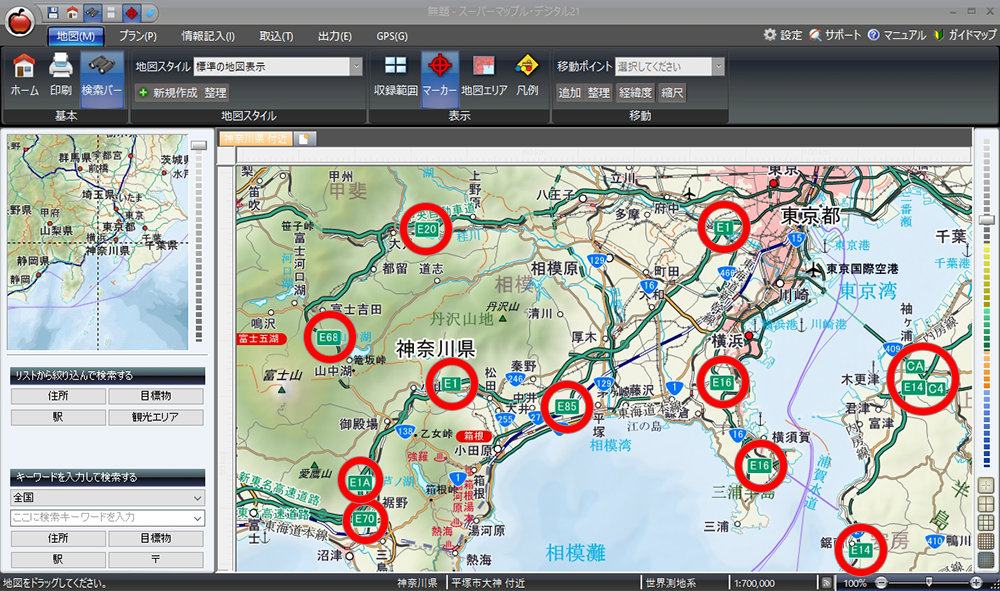
Task: Click 駅 under リストから絞り込んで検索する
Action: point(58,417)
